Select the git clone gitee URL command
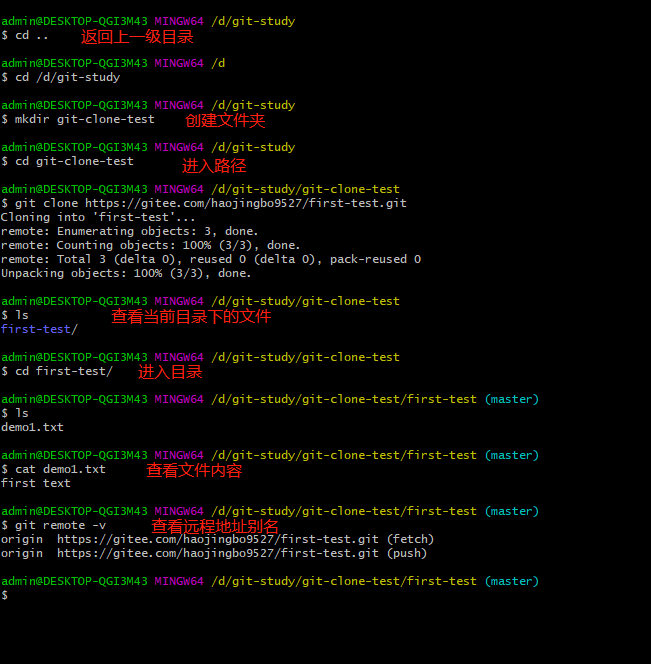The height and width of the screenshot is (664, 651). click(204, 203)
